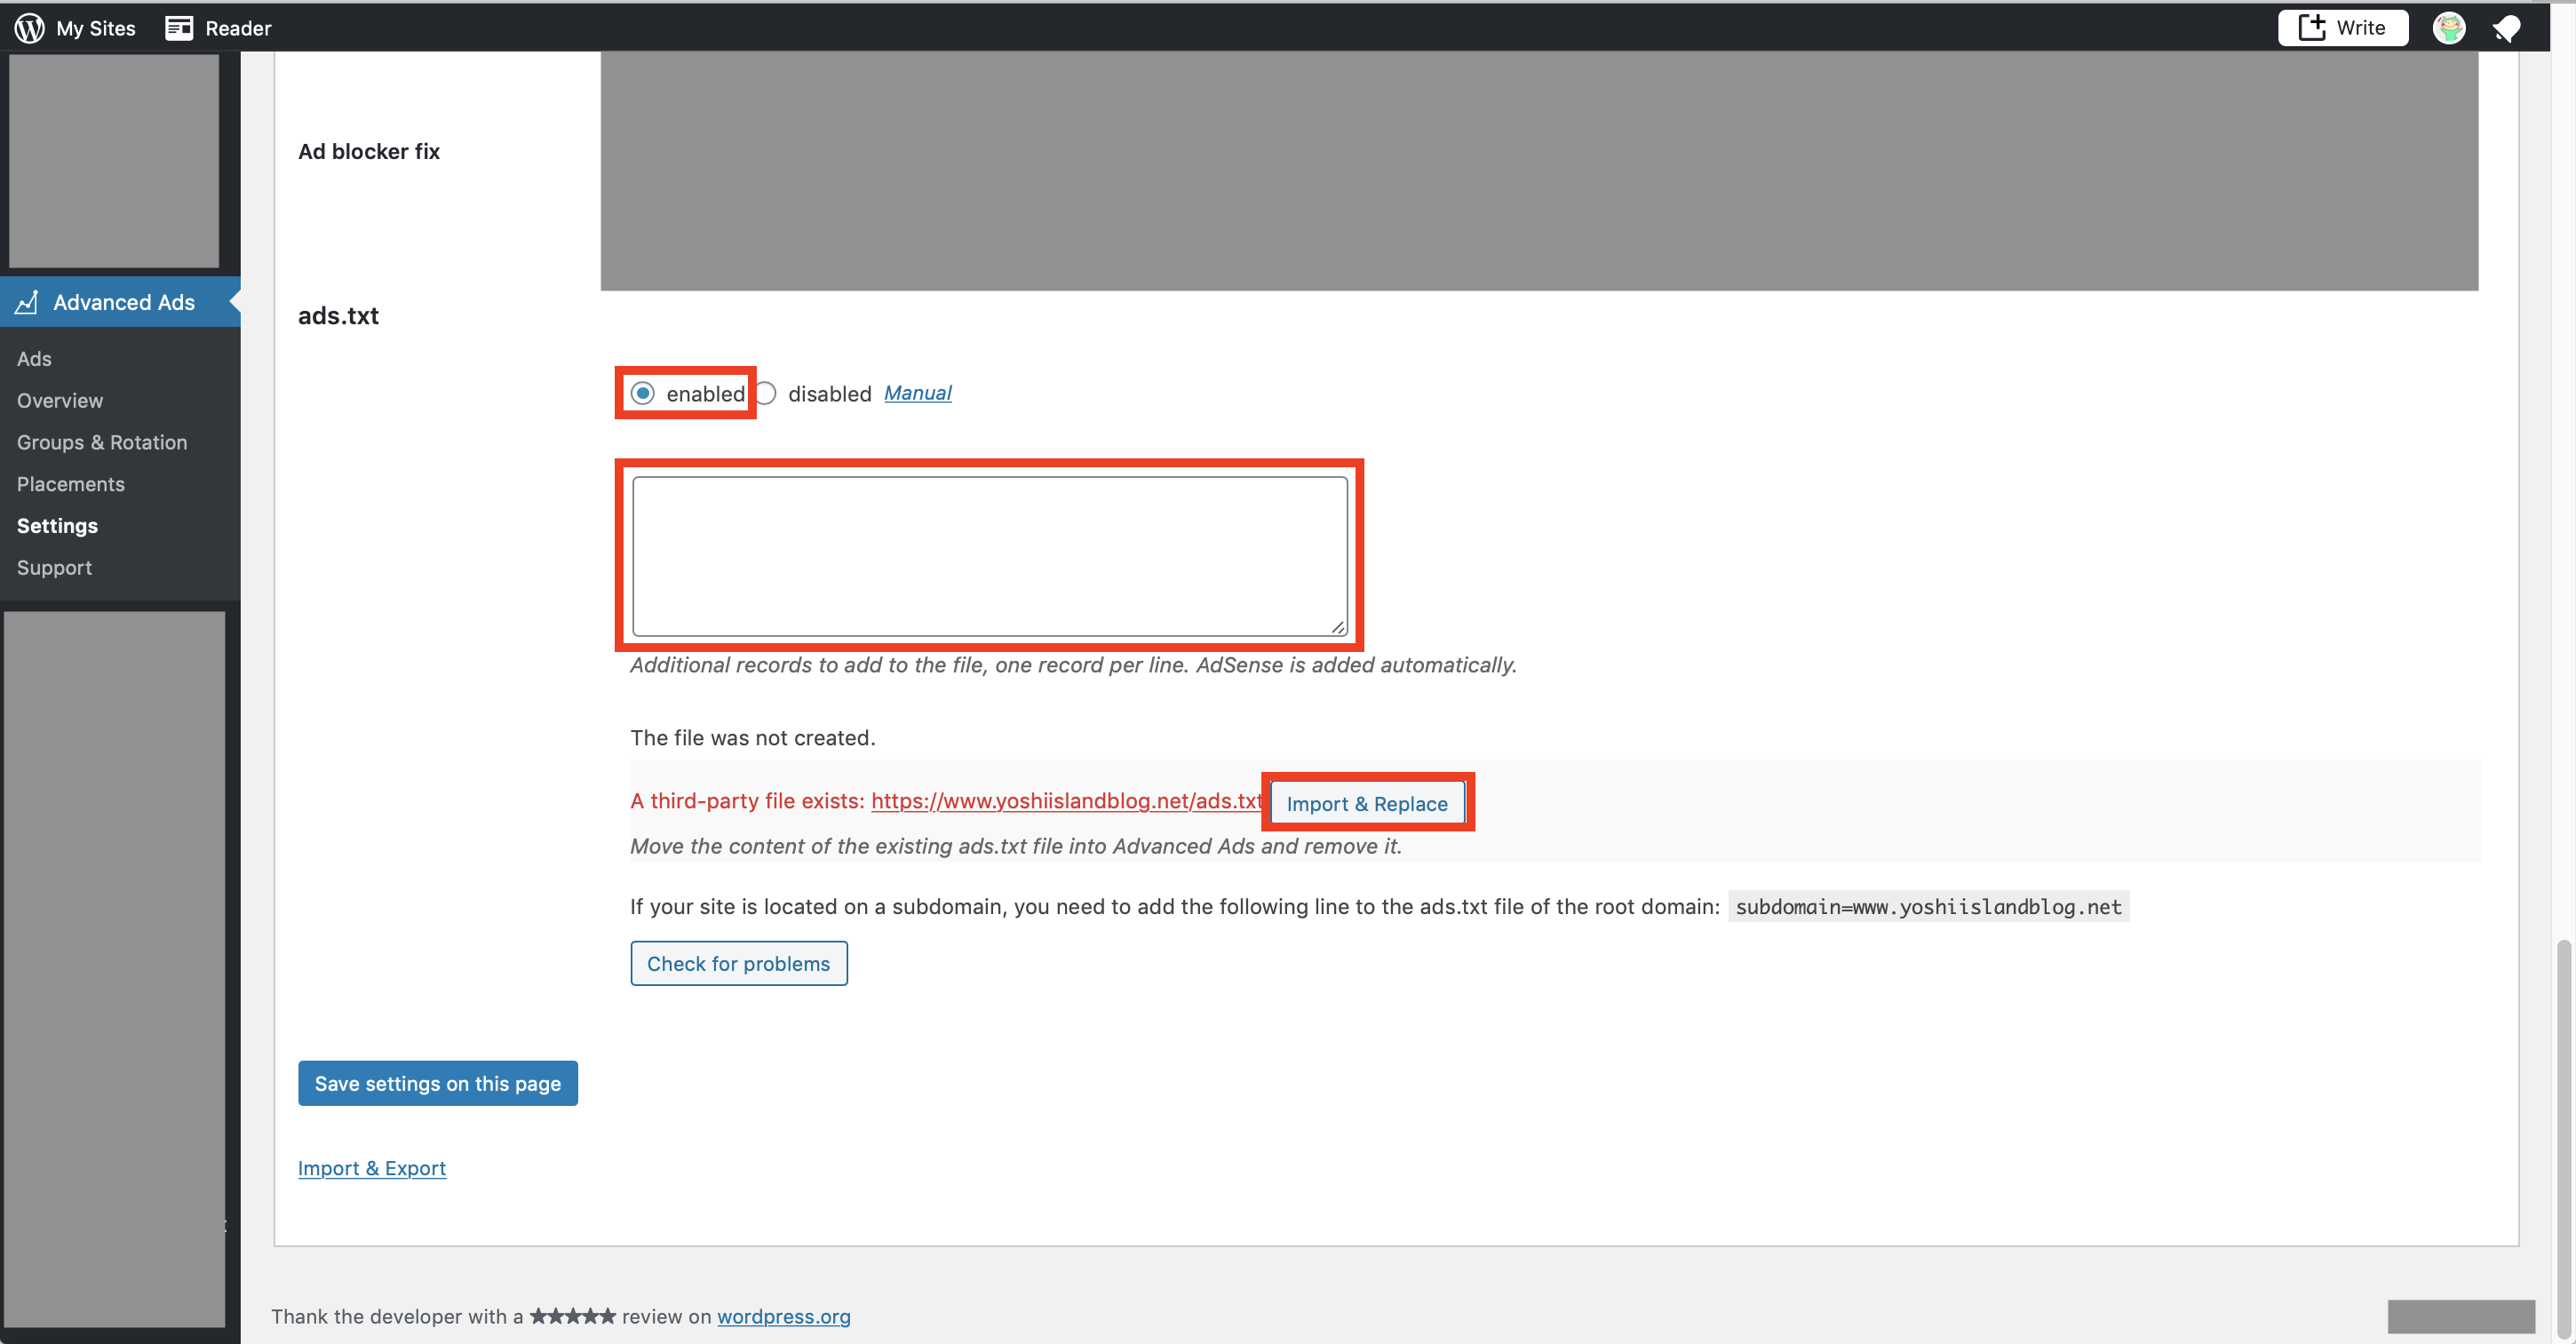Open the notifications bell icon
2576x1344 pixels.
[2506, 28]
